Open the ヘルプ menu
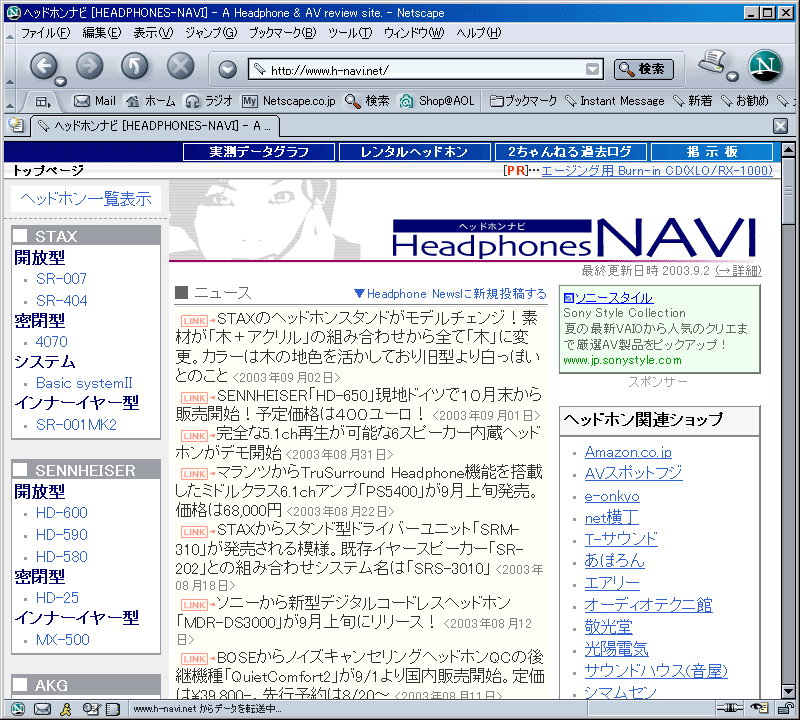The image size is (800, 720). 479,33
